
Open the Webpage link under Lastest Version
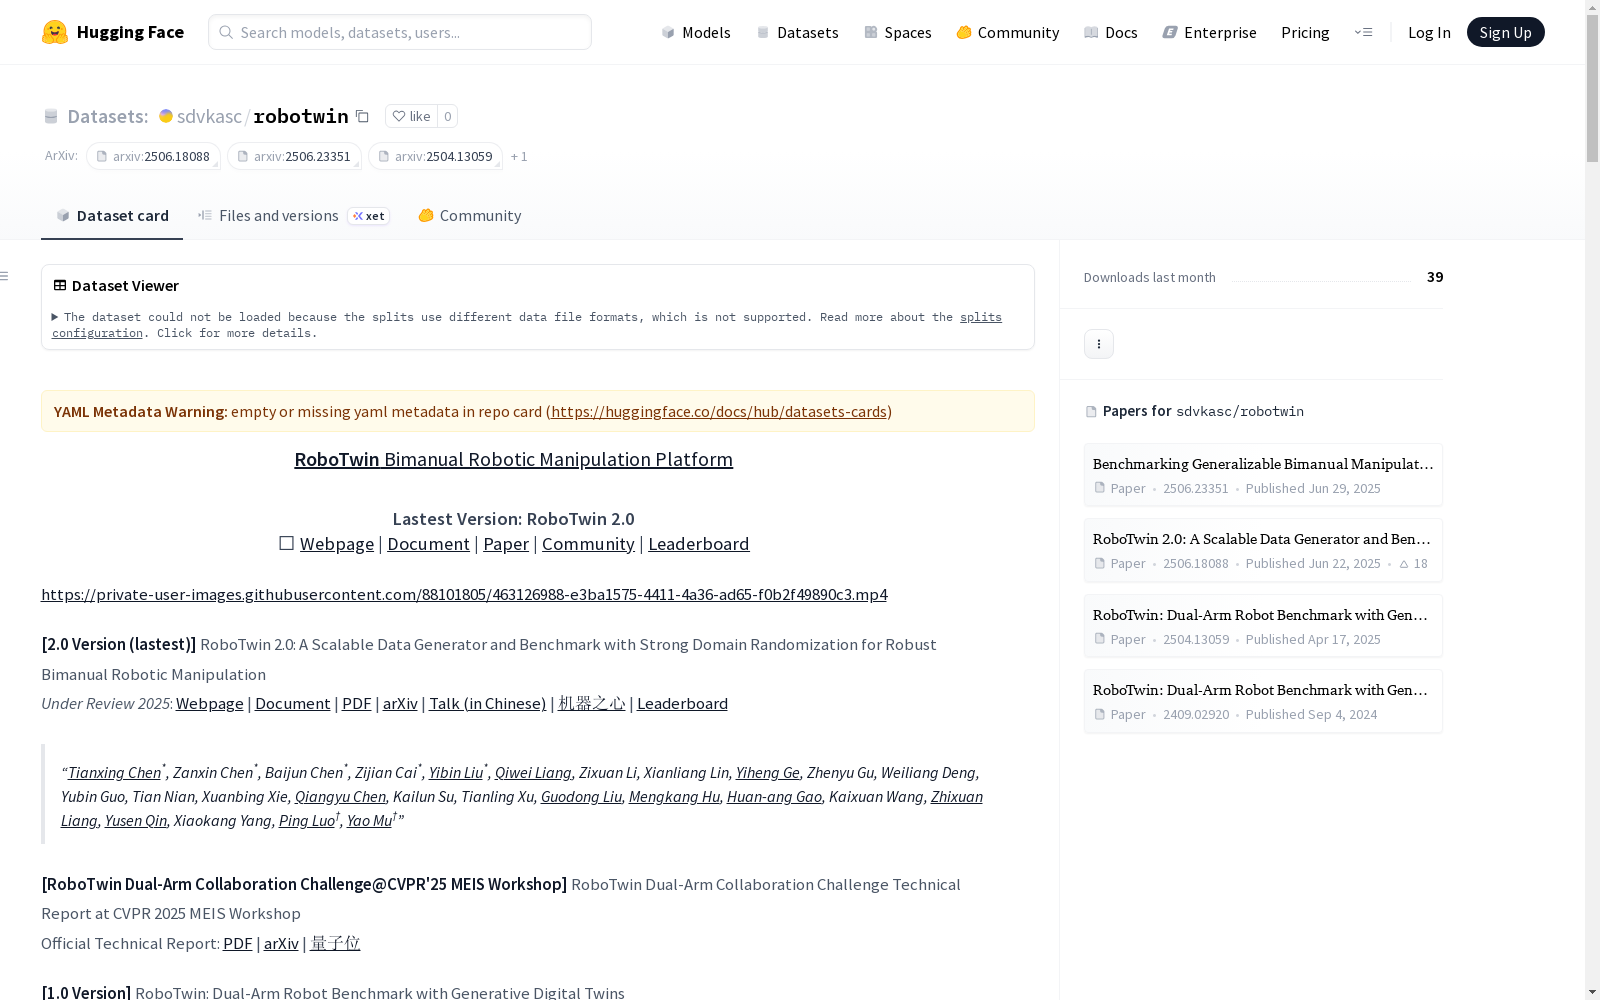pyautogui.click(x=337, y=544)
